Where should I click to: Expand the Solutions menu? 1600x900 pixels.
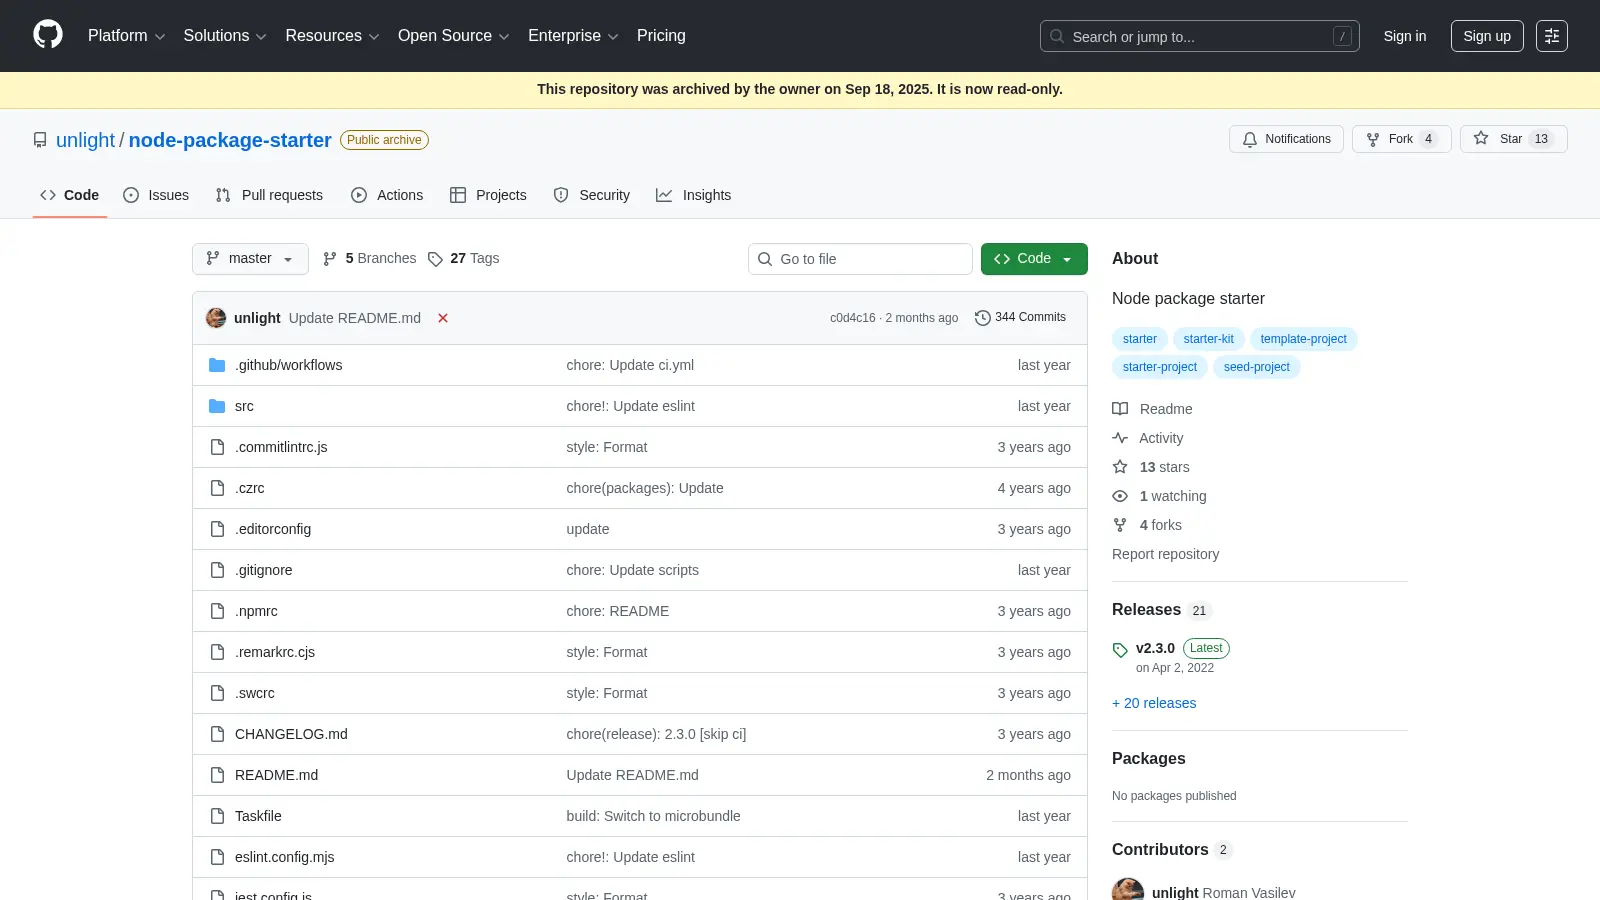tap(225, 36)
